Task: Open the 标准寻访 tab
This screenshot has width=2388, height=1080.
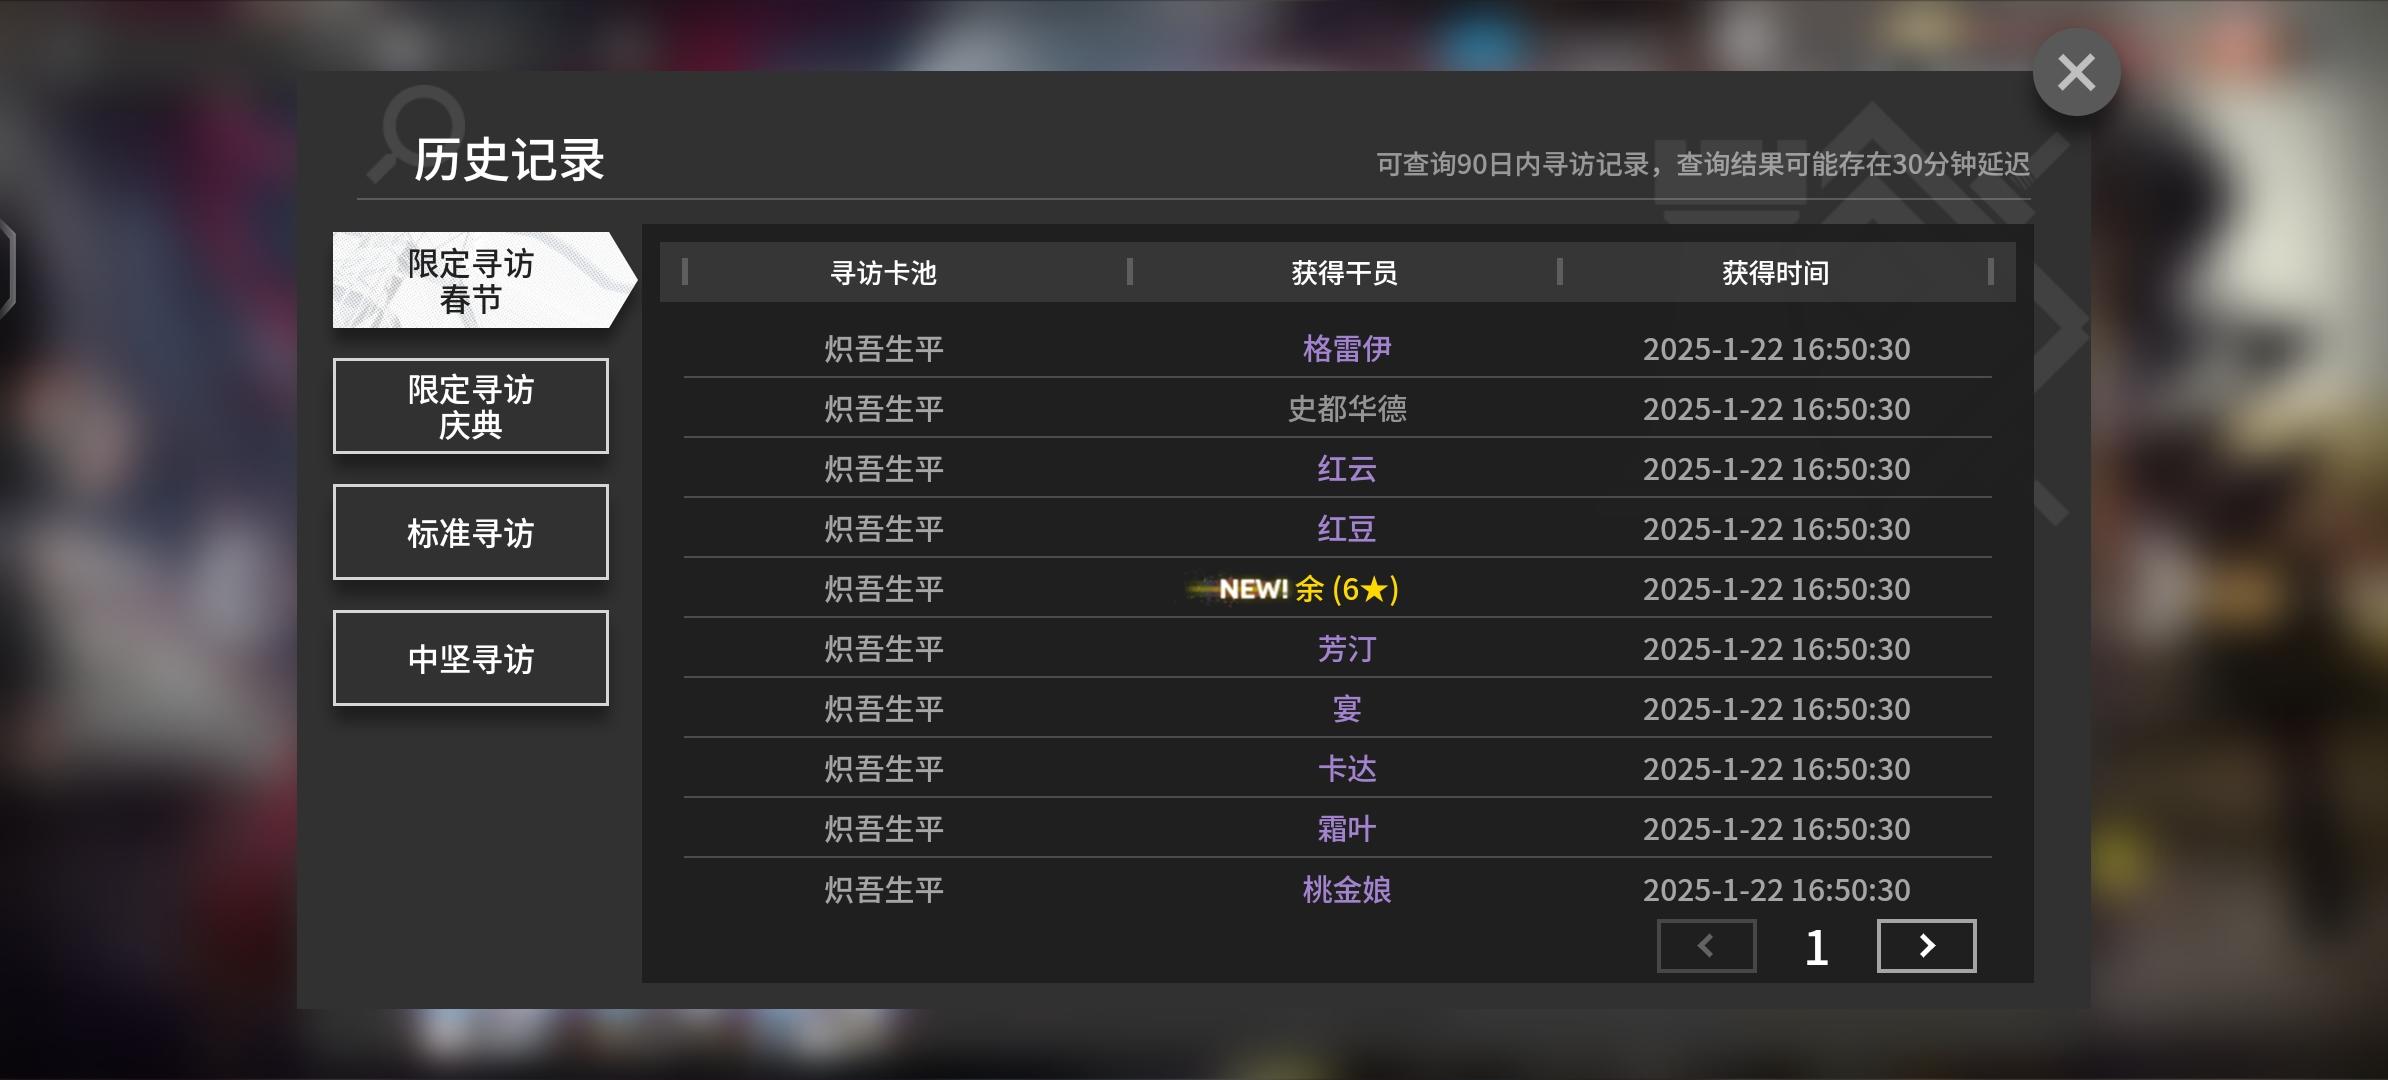Action: tap(471, 533)
